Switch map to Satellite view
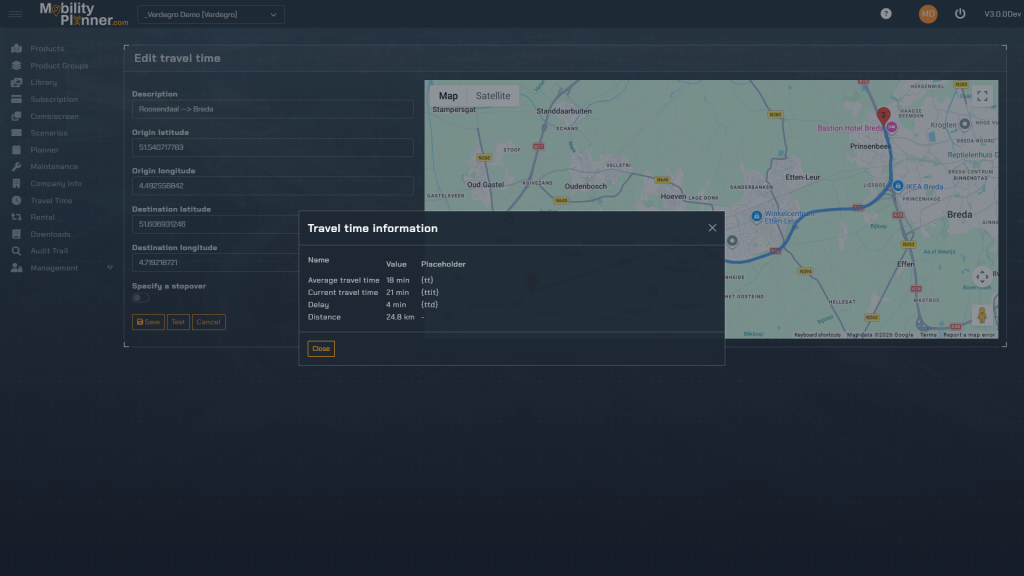Image resolution: width=1024 pixels, height=576 pixels. click(492, 96)
